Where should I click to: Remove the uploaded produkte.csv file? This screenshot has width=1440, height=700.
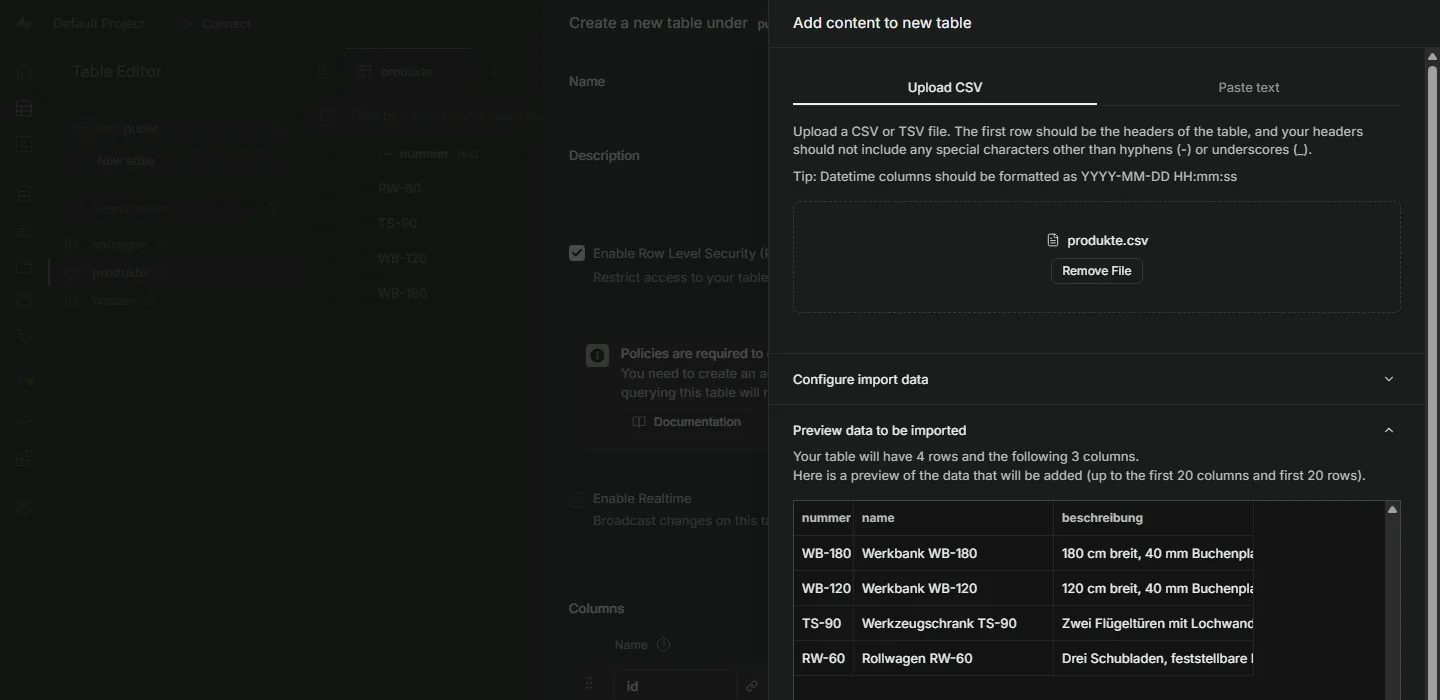(1096, 271)
